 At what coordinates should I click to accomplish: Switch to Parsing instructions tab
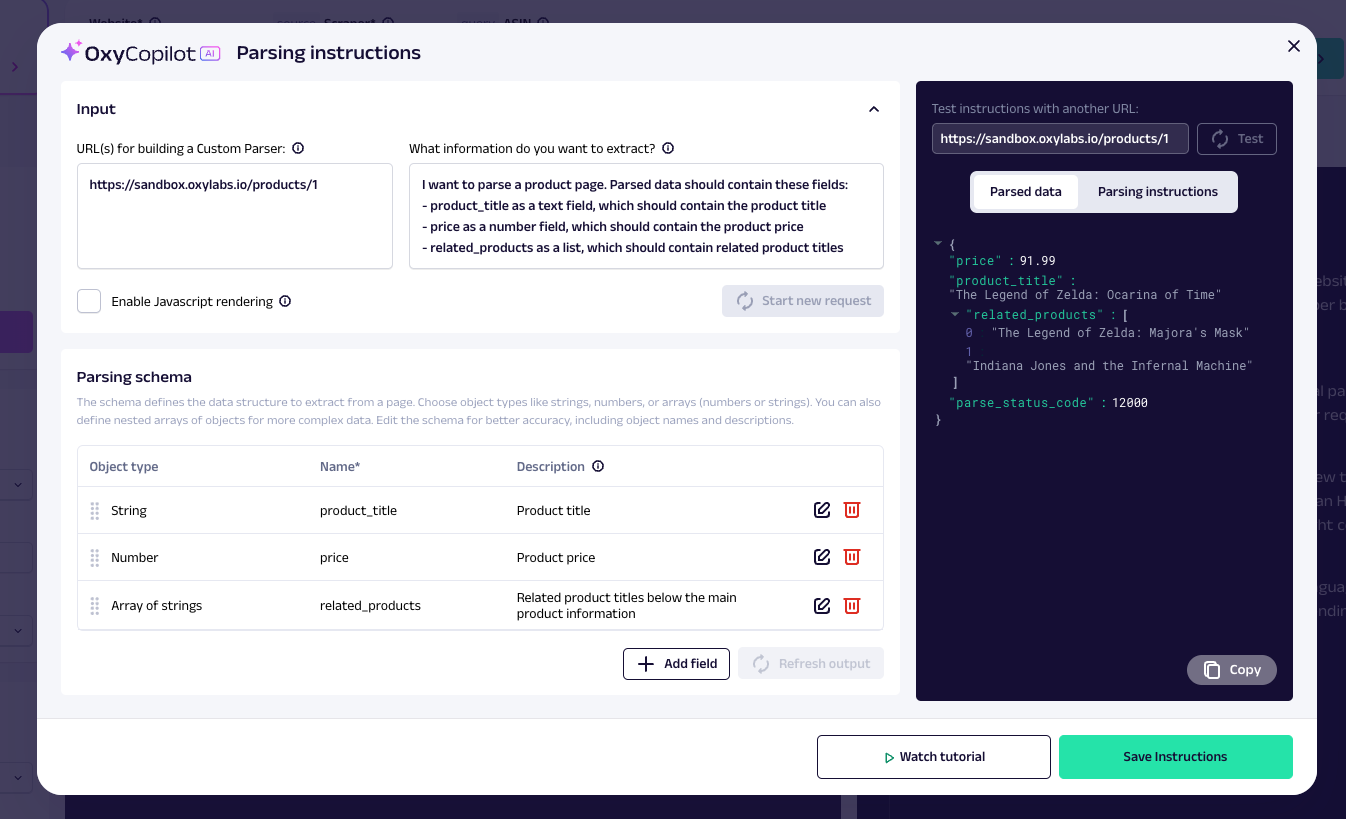[1157, 192]
